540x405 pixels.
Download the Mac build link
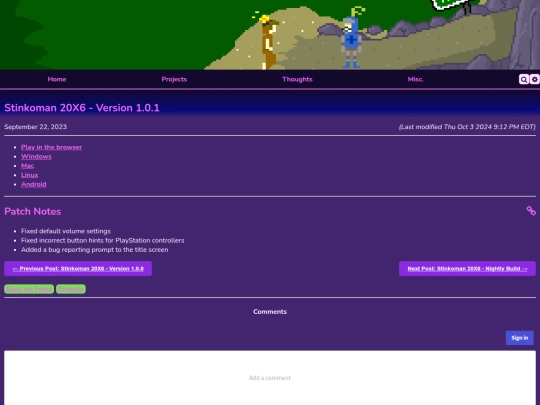[x=28, y=166]
